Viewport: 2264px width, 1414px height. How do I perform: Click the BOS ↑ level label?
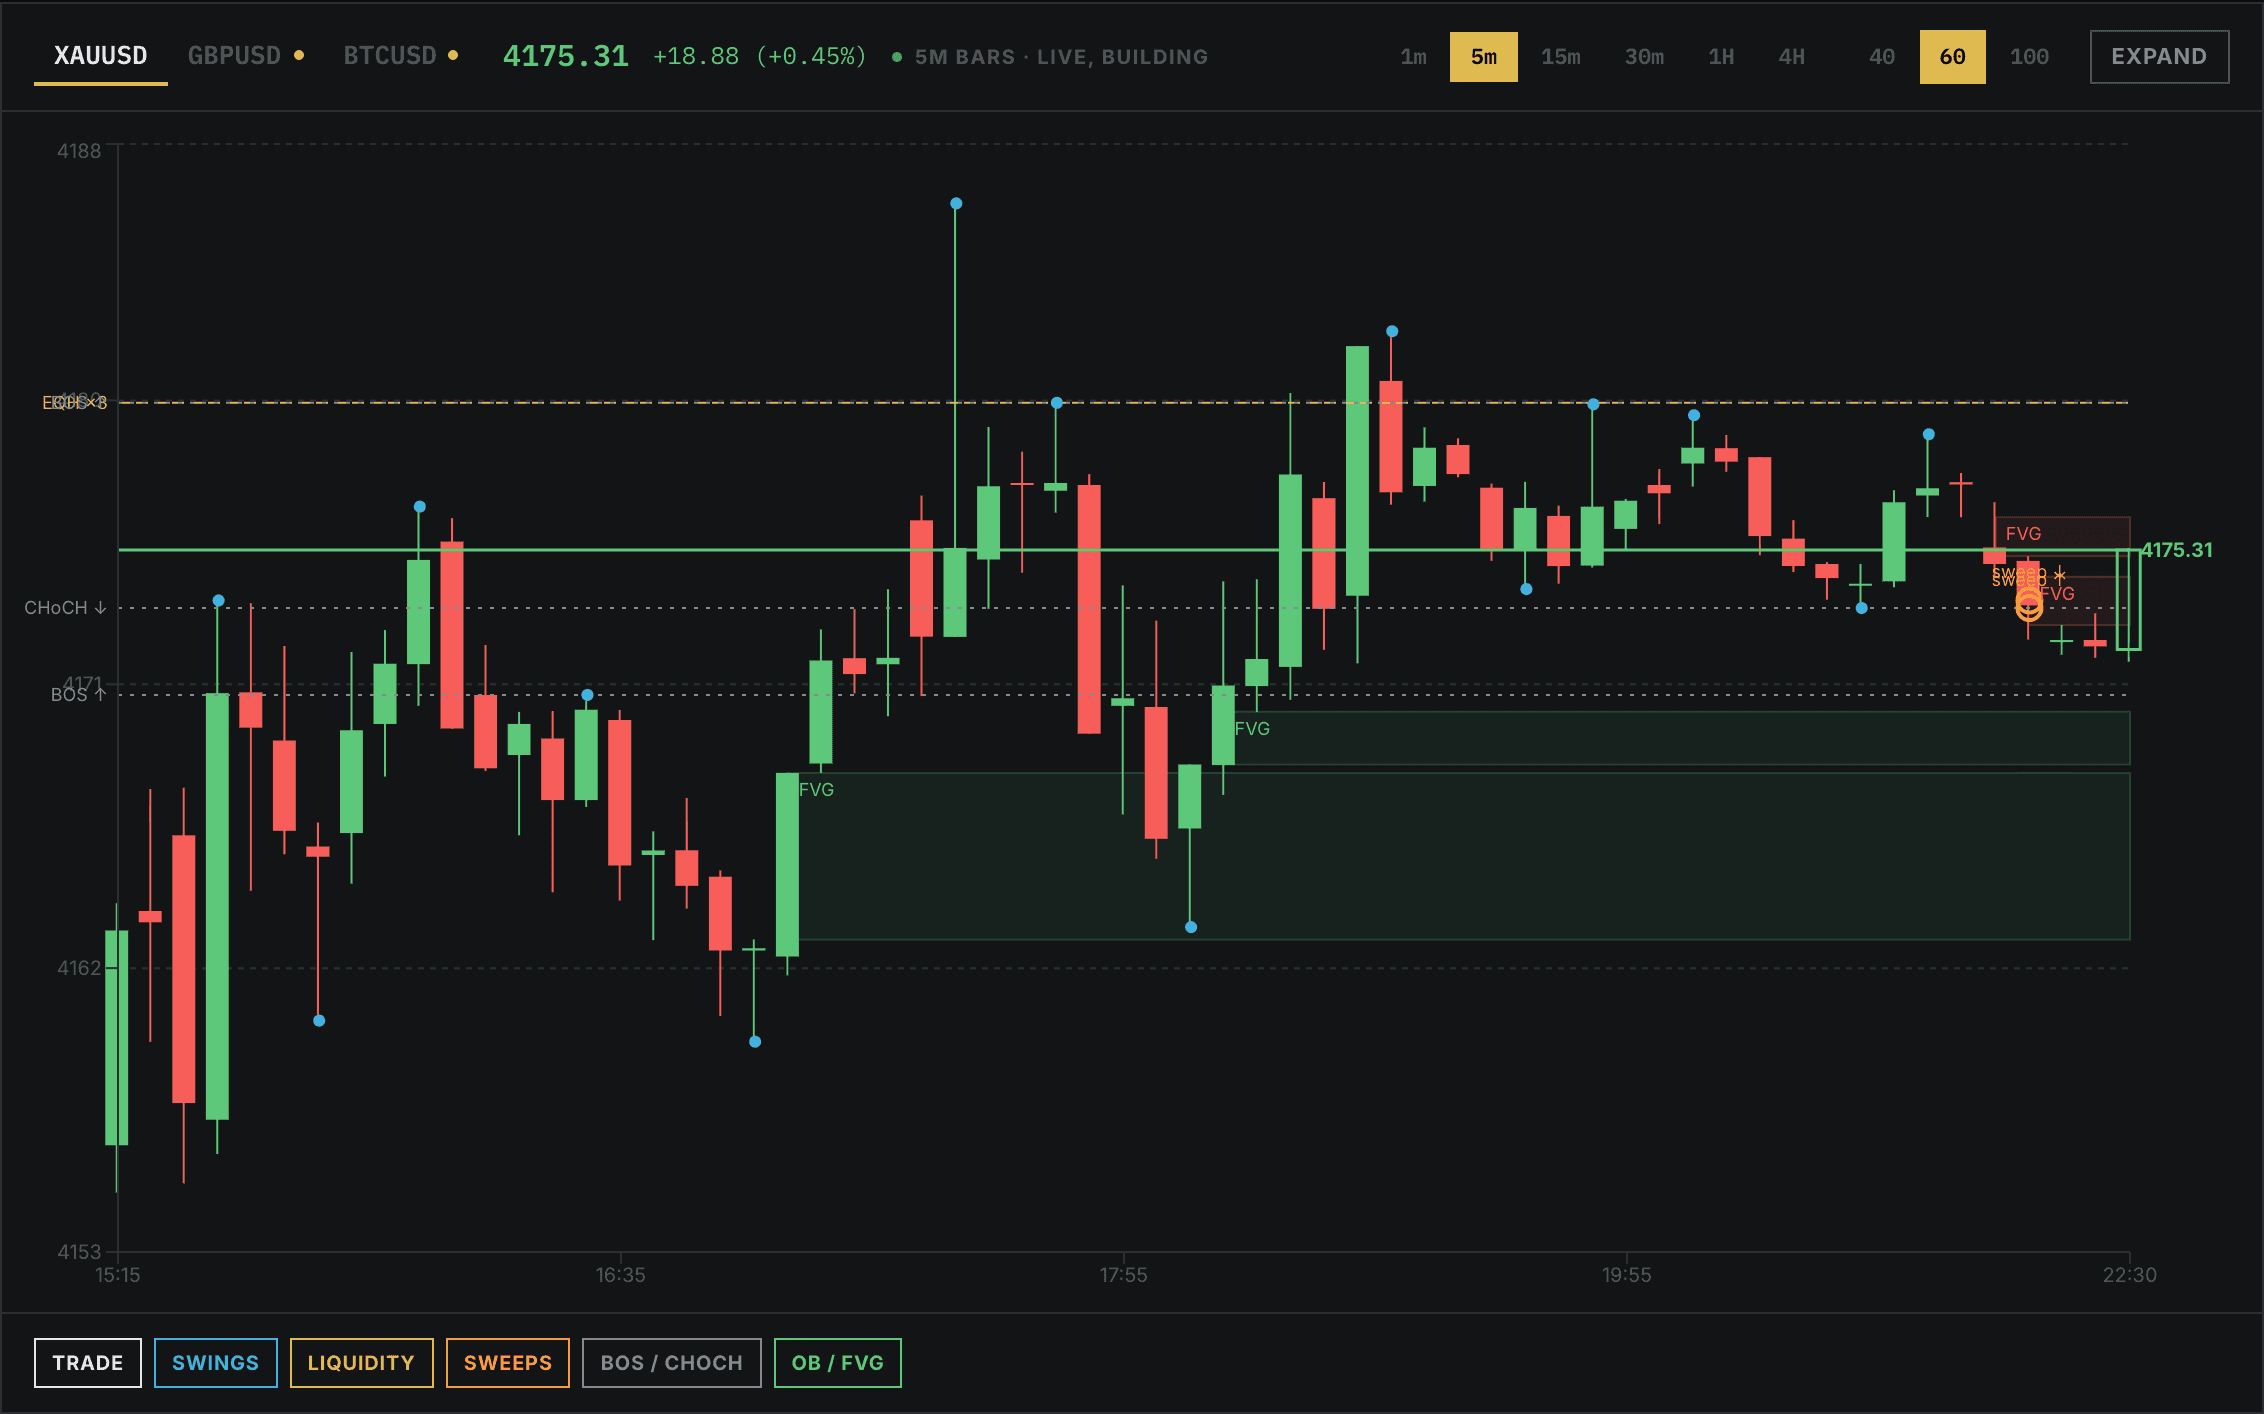tap(78, 695)
